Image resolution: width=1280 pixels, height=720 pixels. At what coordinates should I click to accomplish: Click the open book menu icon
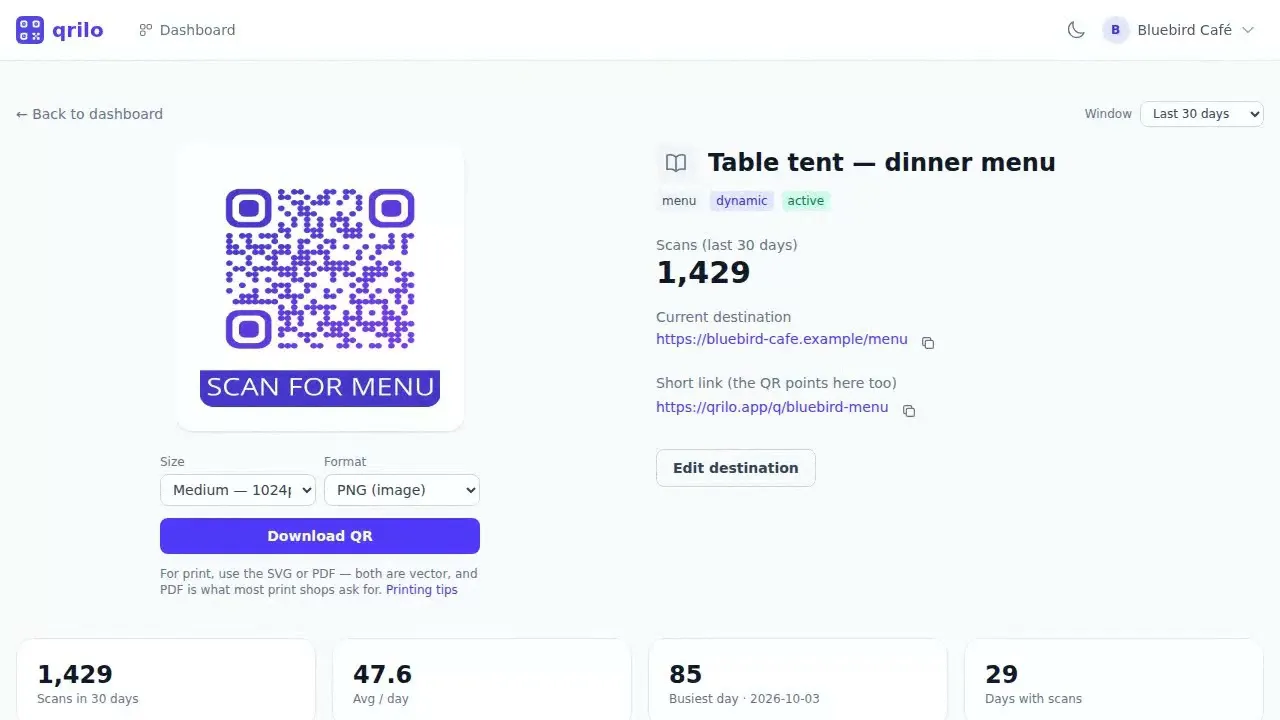[676, 163]
